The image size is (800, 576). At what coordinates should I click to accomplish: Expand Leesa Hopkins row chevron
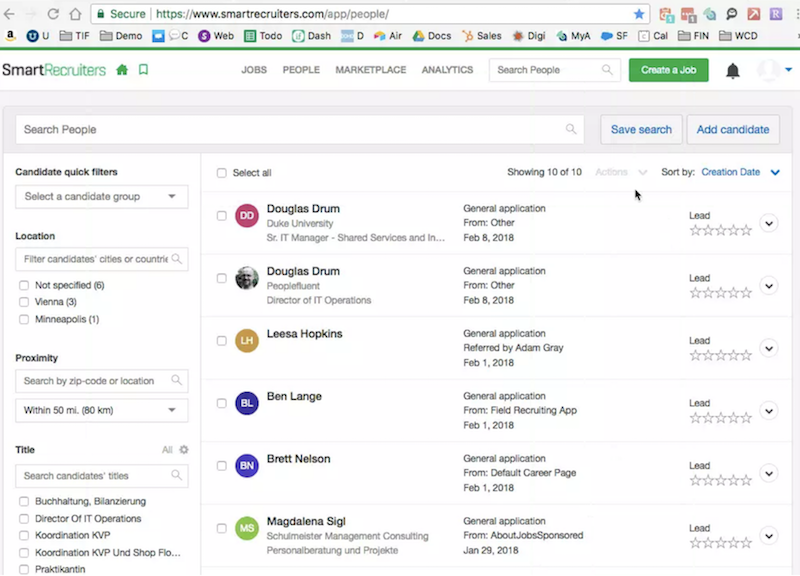click(x=769, y=348)
